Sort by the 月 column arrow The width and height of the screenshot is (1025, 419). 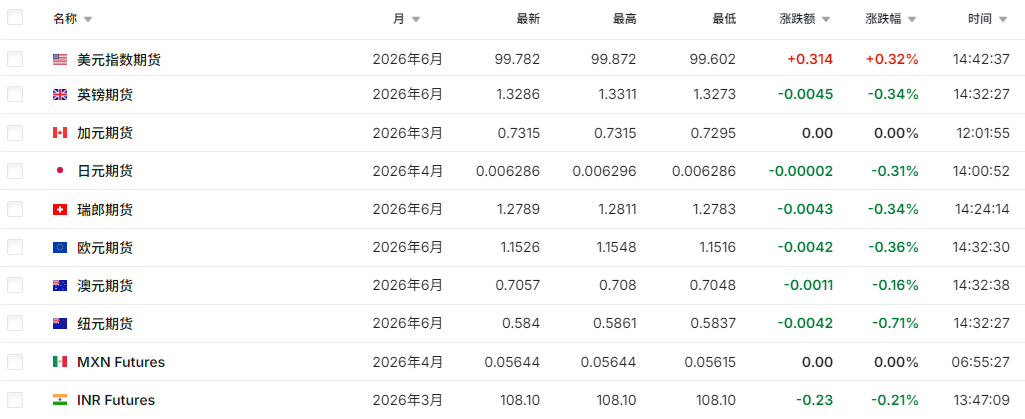(x=416, y=20)
